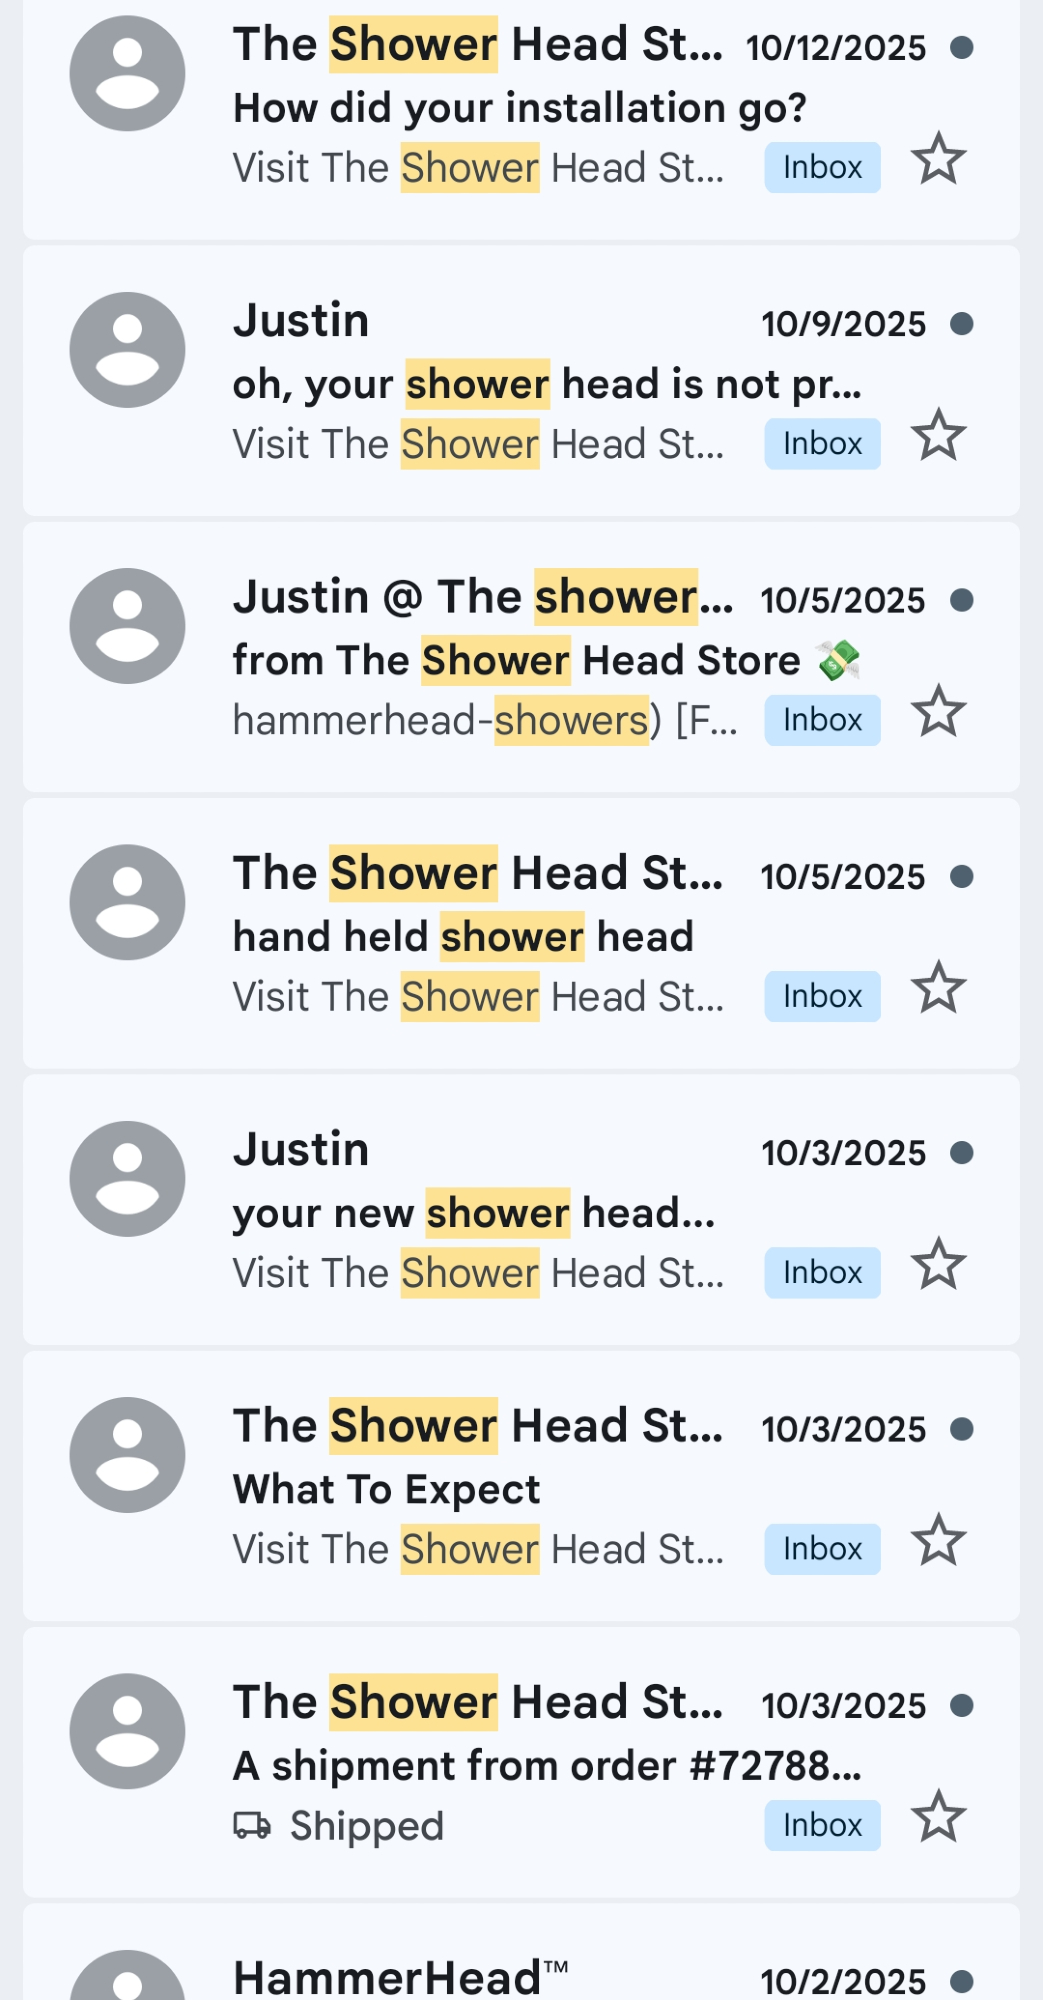This screenshot has height=2000, width=1043.
Task: Select avatar on the shipment order email
Action: coord(127,1731)
